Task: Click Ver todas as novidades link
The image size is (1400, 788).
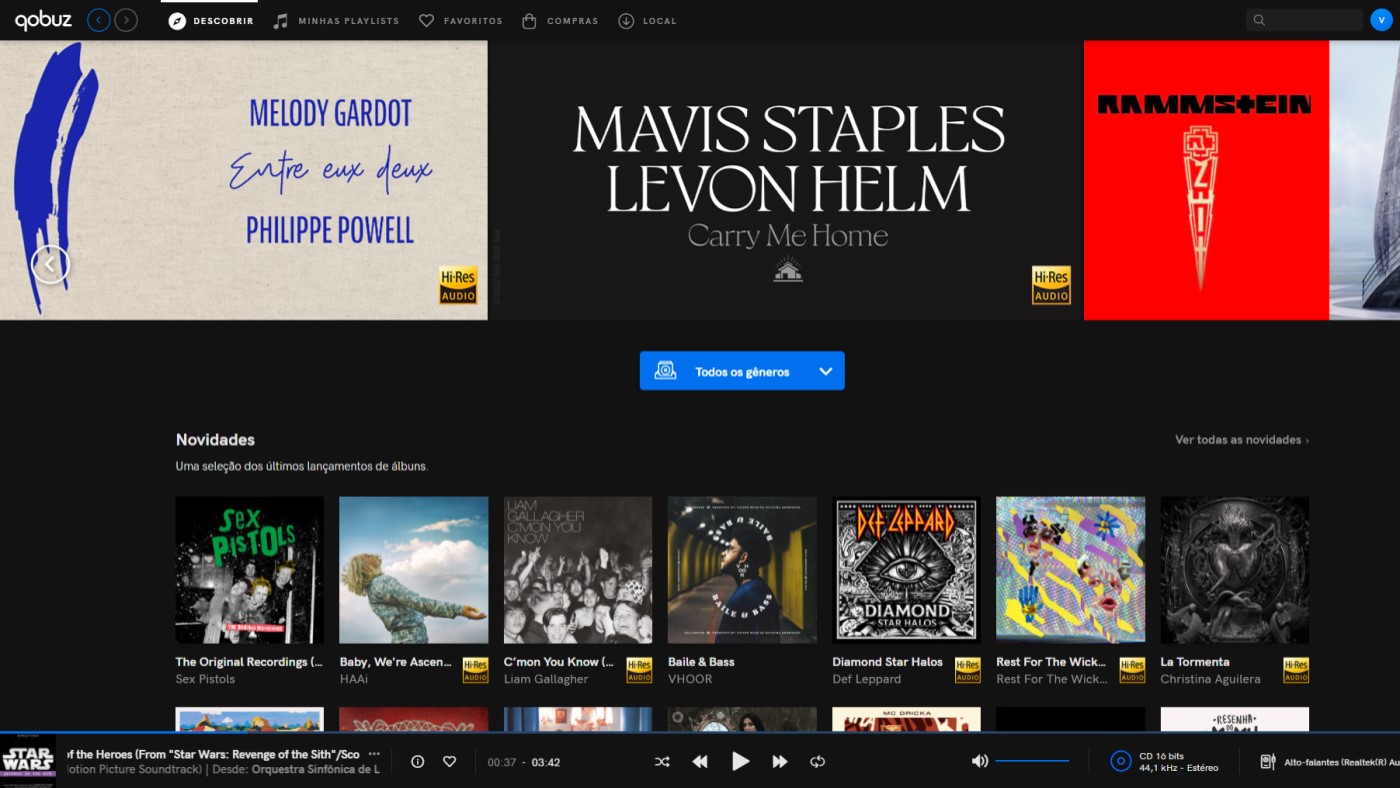Action: click(x=1241, y=440)
